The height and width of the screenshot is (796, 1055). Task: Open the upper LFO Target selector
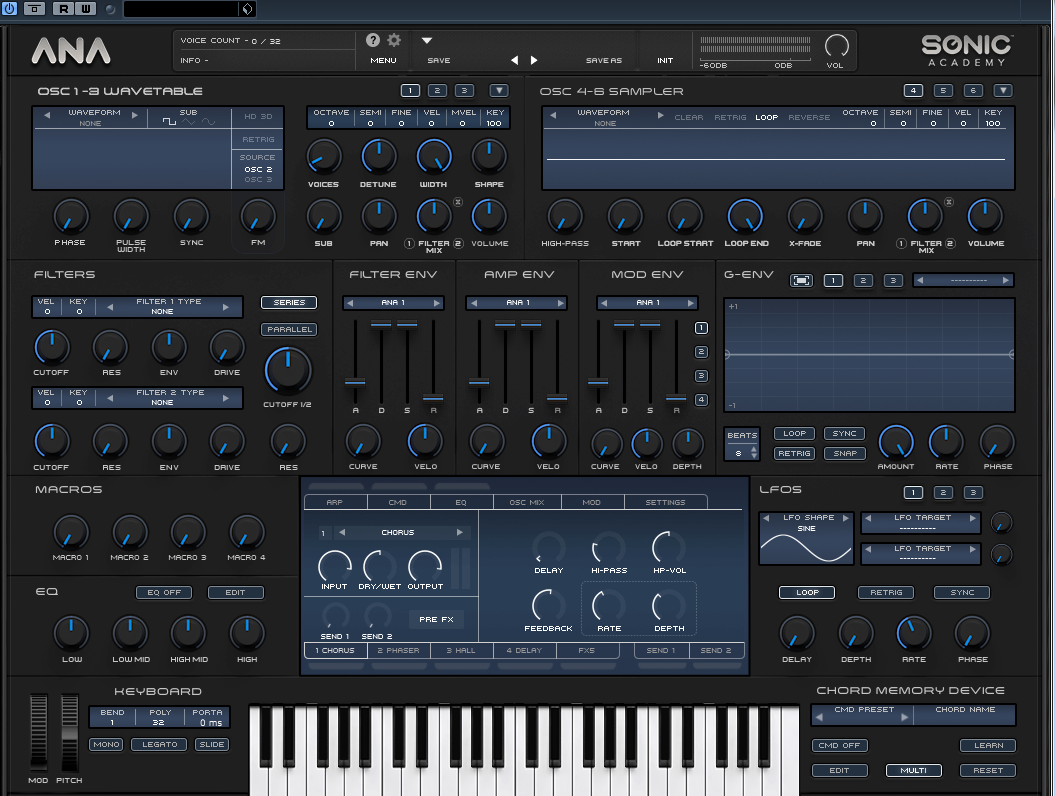point(921,523)
